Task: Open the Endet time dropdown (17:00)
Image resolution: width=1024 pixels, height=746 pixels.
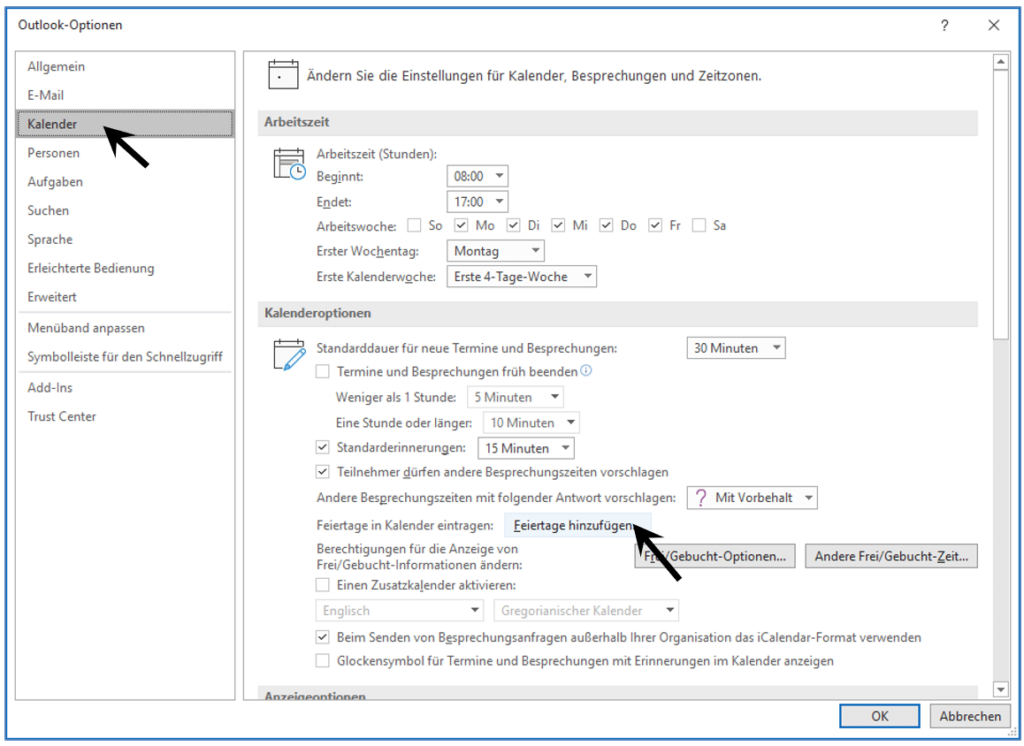Action: (x=477, y=201)
